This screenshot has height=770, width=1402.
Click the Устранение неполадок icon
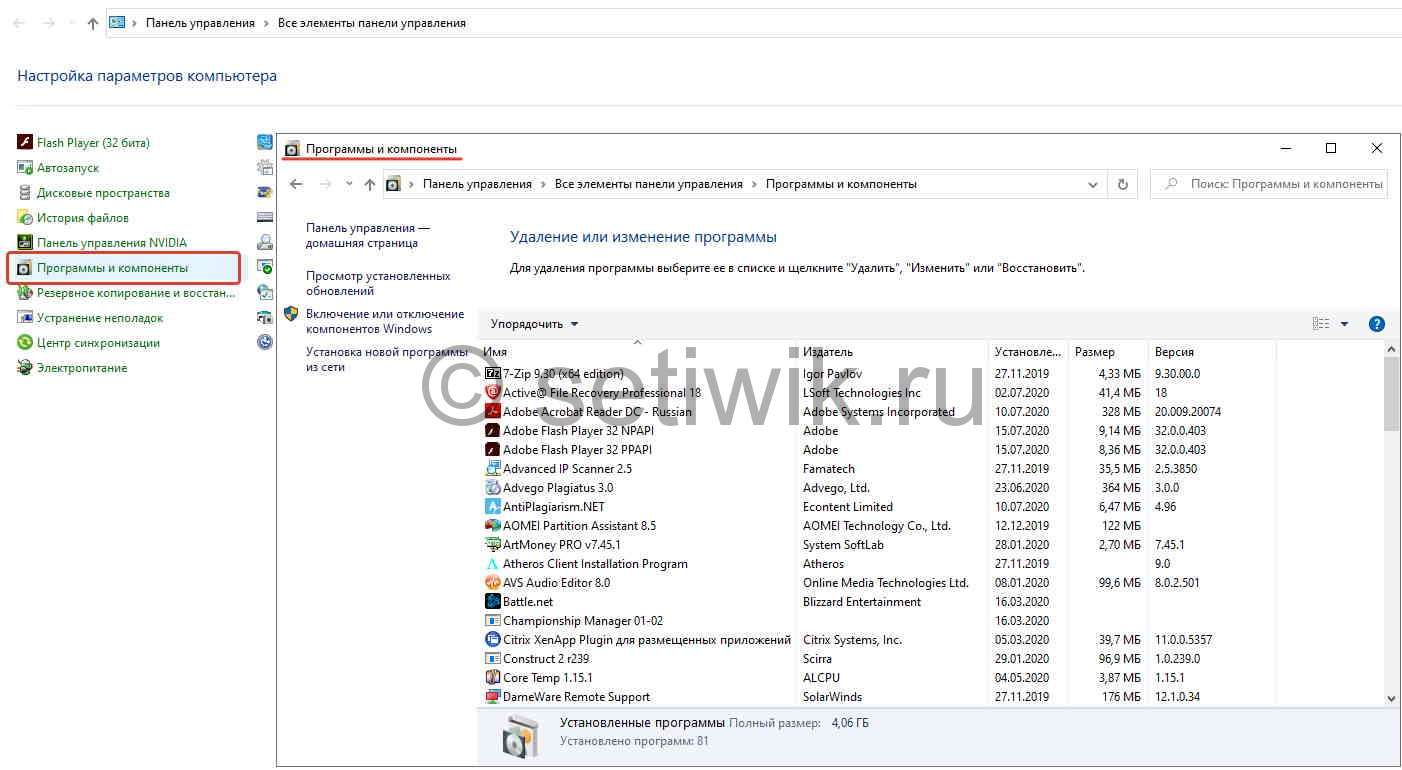[x=25, y=318]
